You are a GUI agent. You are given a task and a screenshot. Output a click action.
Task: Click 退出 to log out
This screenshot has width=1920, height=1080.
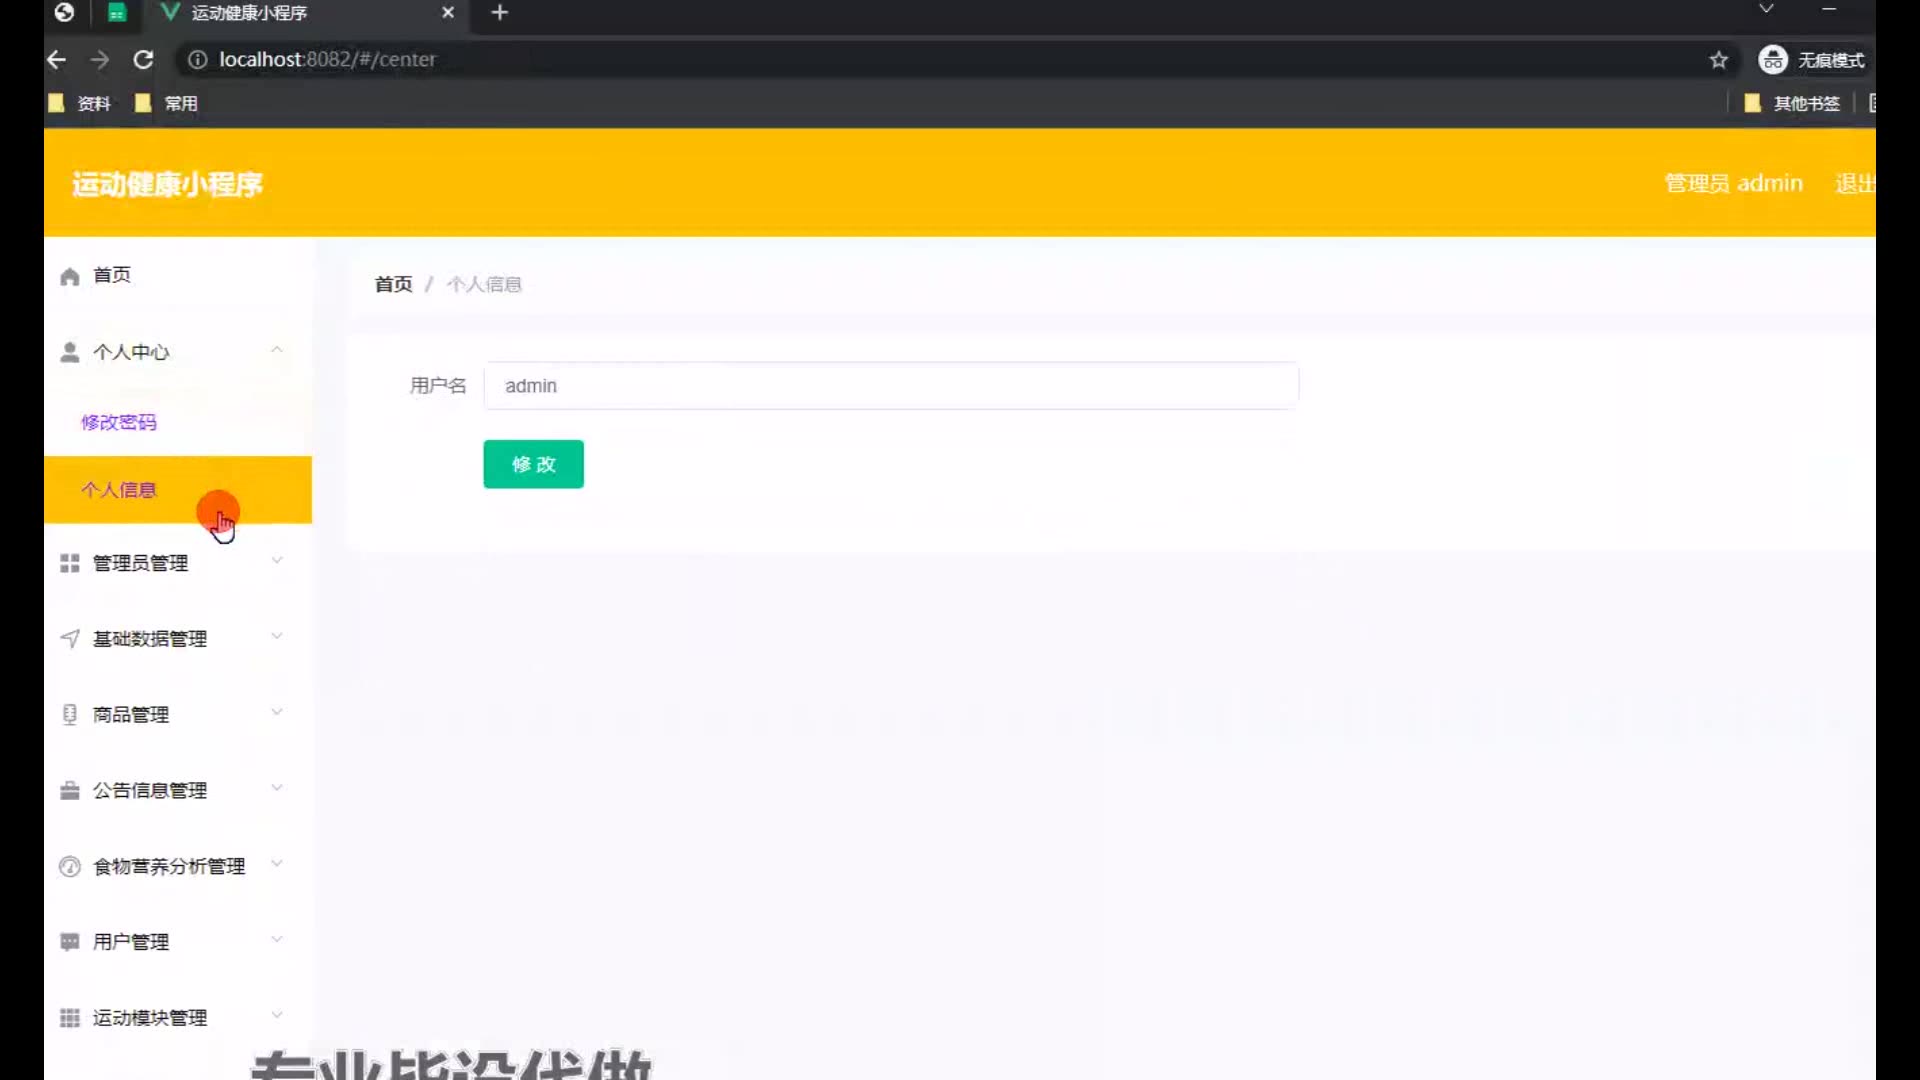click(x=1855, y=184)
